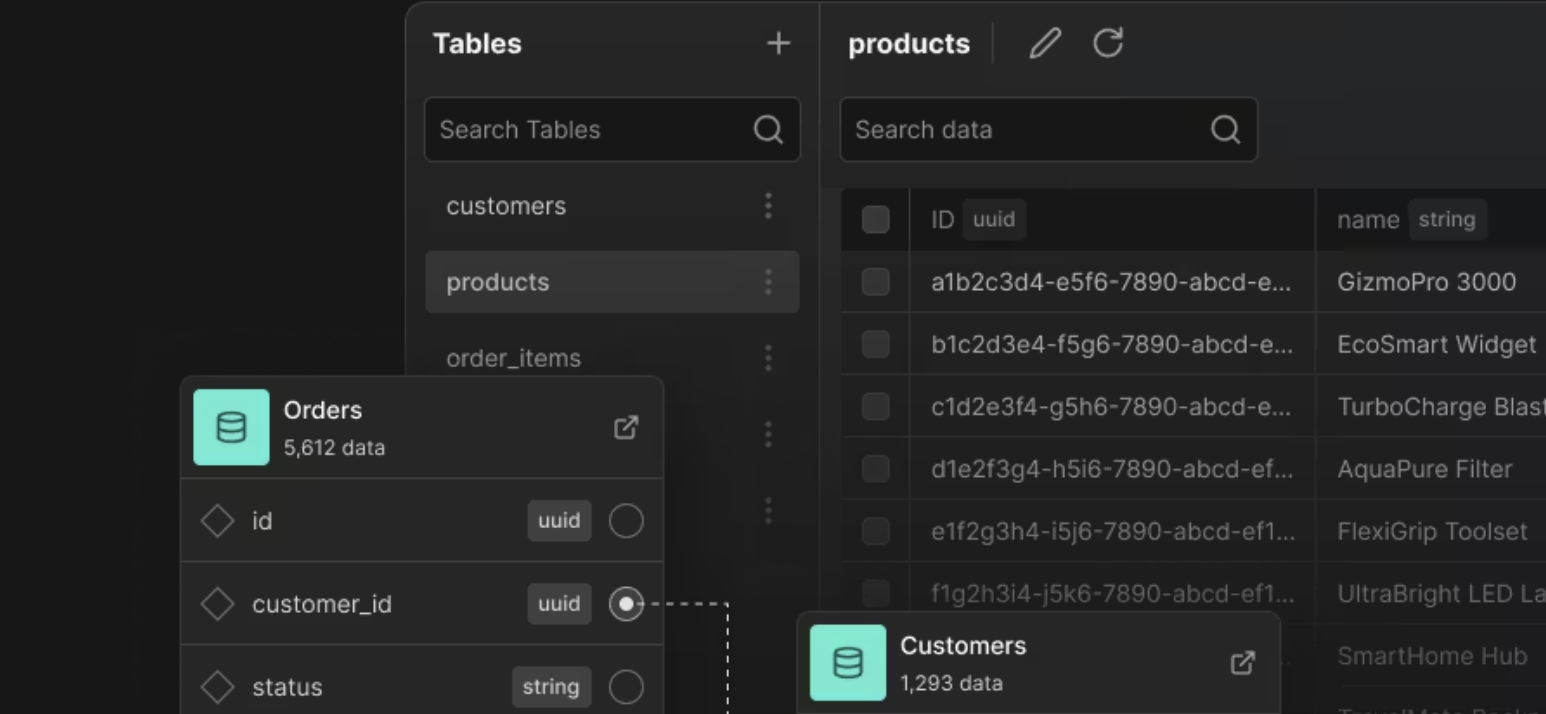The image size is (1546, 714).
Task: Open Customers card external link icon
Action: pos(1242,663)
